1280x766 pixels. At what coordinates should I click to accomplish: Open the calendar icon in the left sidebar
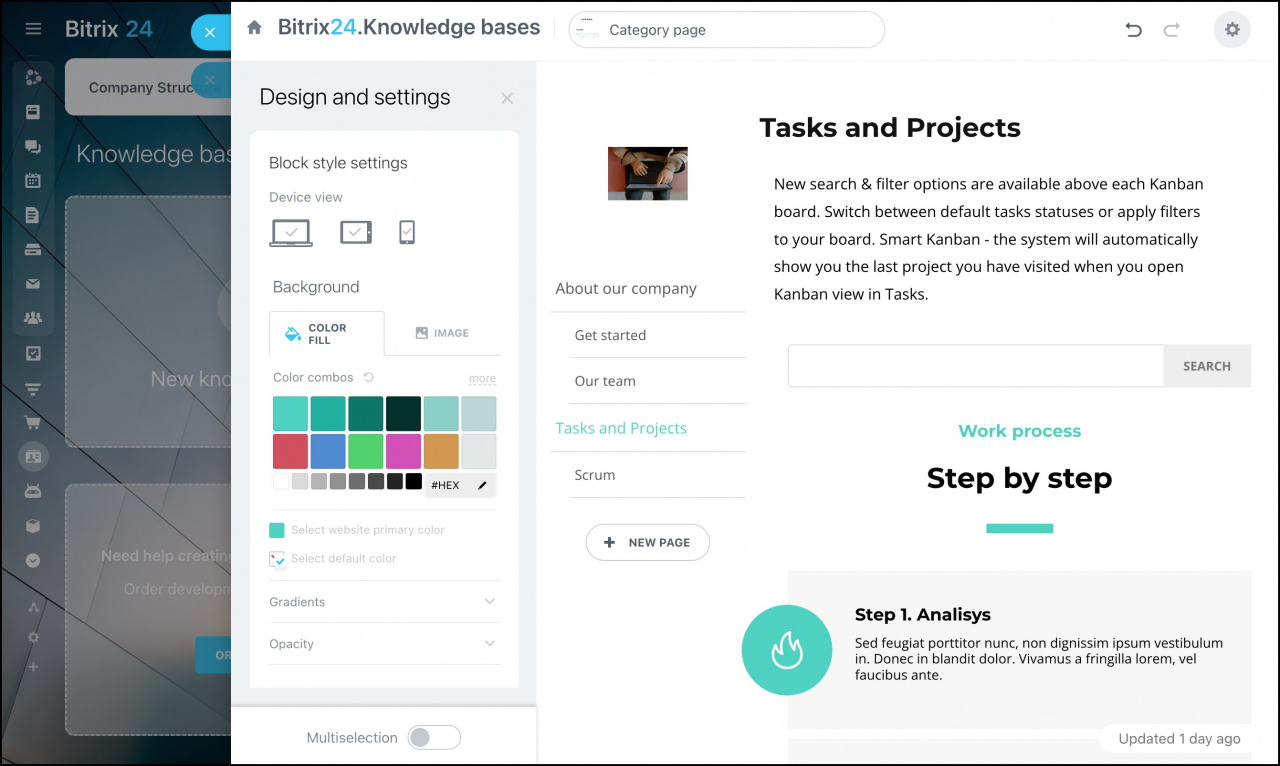[33, 181]
